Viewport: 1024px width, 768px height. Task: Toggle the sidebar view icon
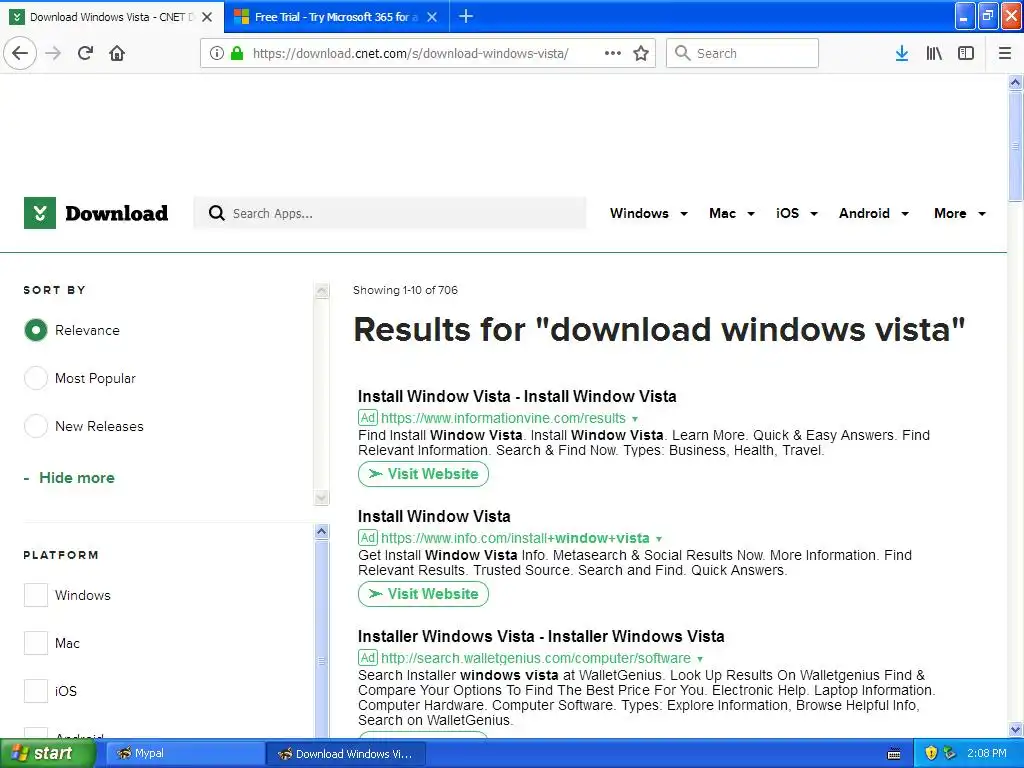pos(966,53)
